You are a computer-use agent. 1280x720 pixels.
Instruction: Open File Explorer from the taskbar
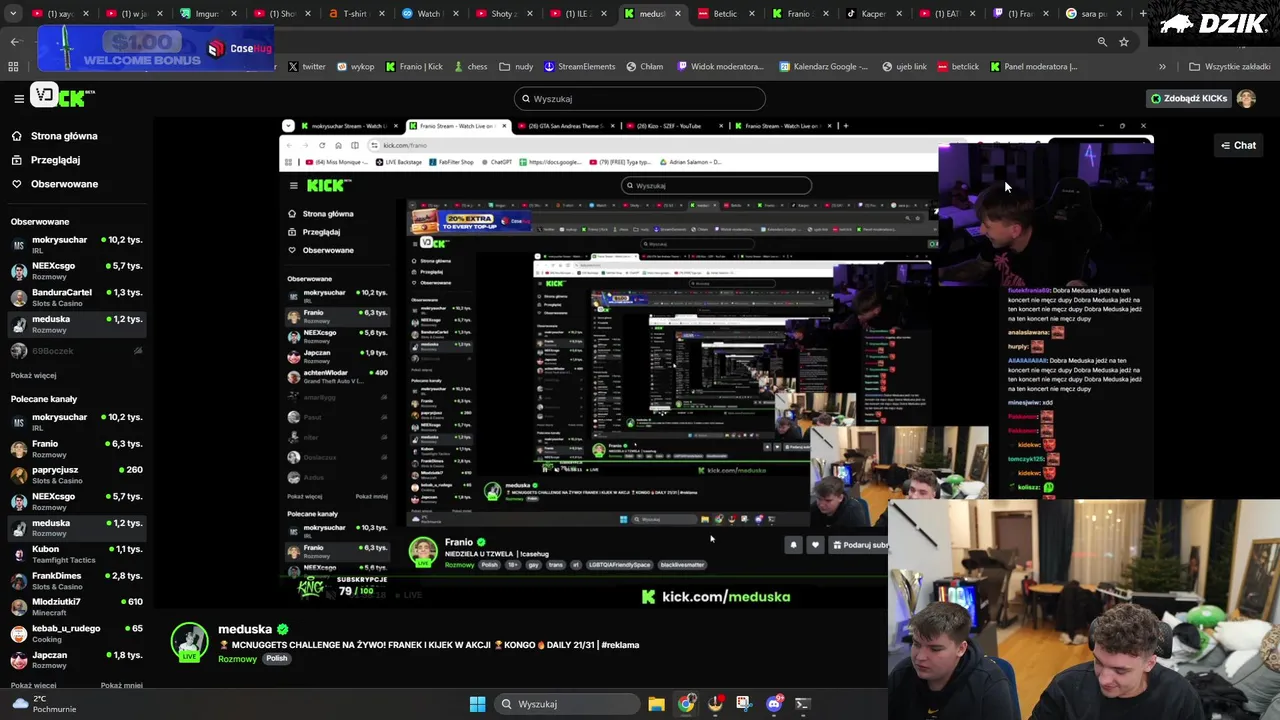point(656,704)
